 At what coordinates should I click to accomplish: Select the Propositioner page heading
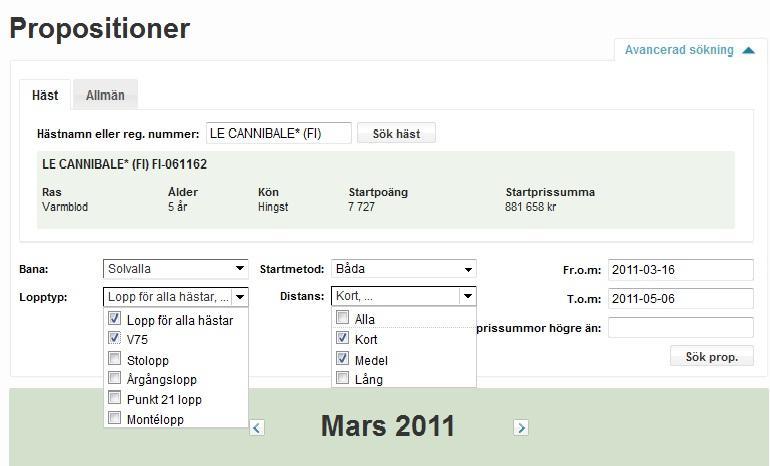point(100,28)
